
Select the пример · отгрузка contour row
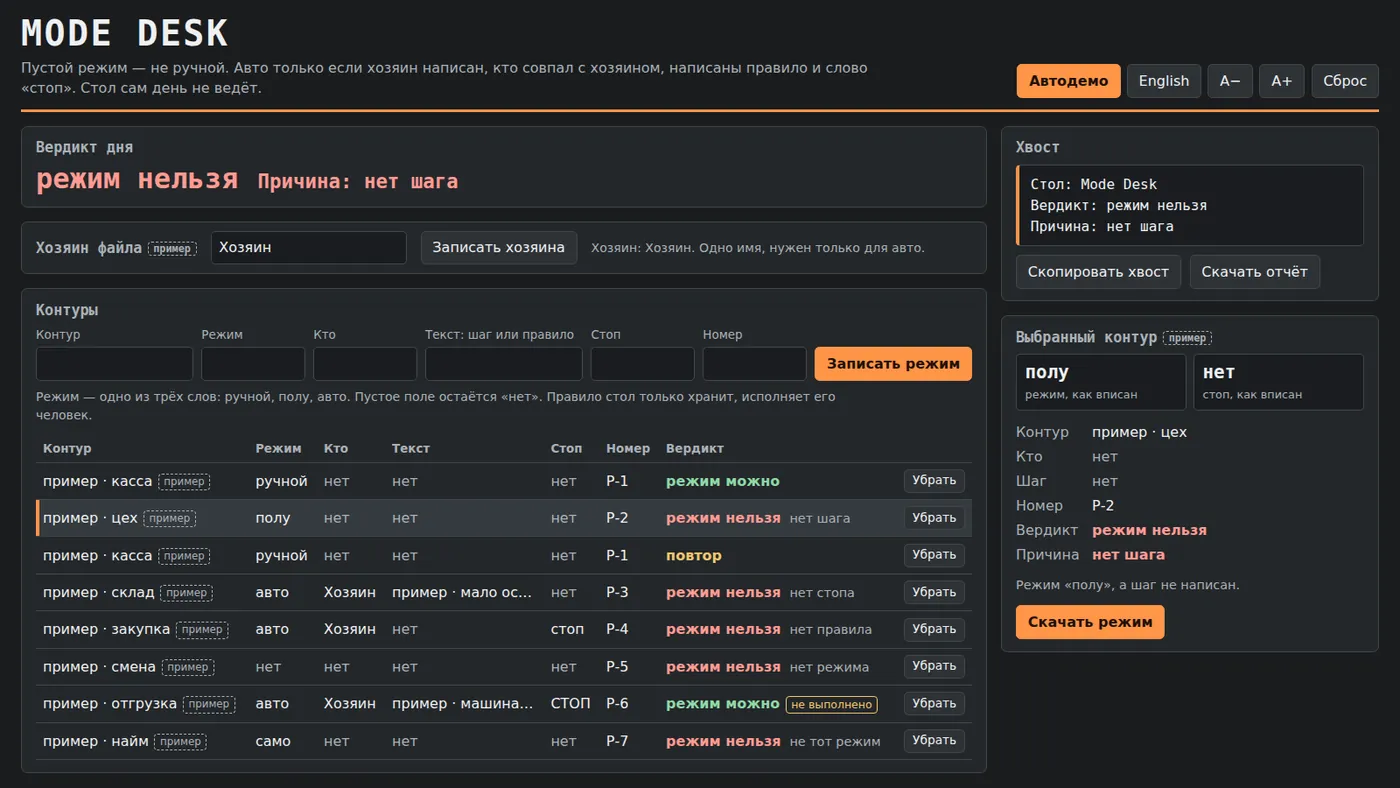504,704
